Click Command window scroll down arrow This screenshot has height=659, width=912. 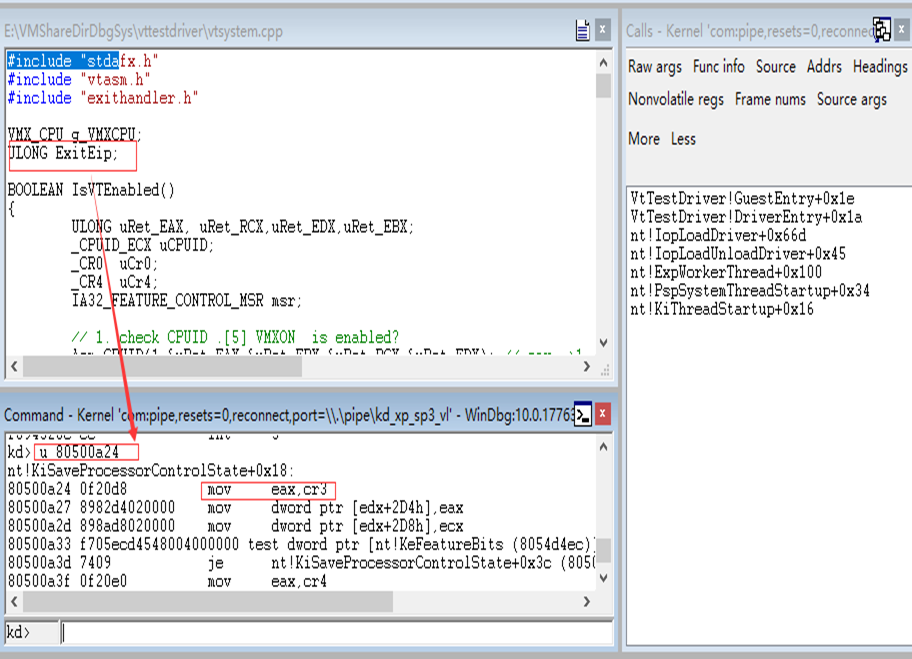pos(603,578)
